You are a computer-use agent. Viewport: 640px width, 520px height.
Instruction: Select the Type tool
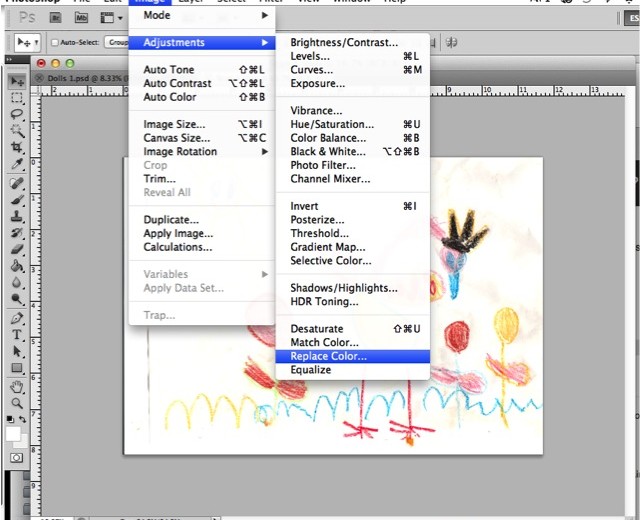point(17,335)
